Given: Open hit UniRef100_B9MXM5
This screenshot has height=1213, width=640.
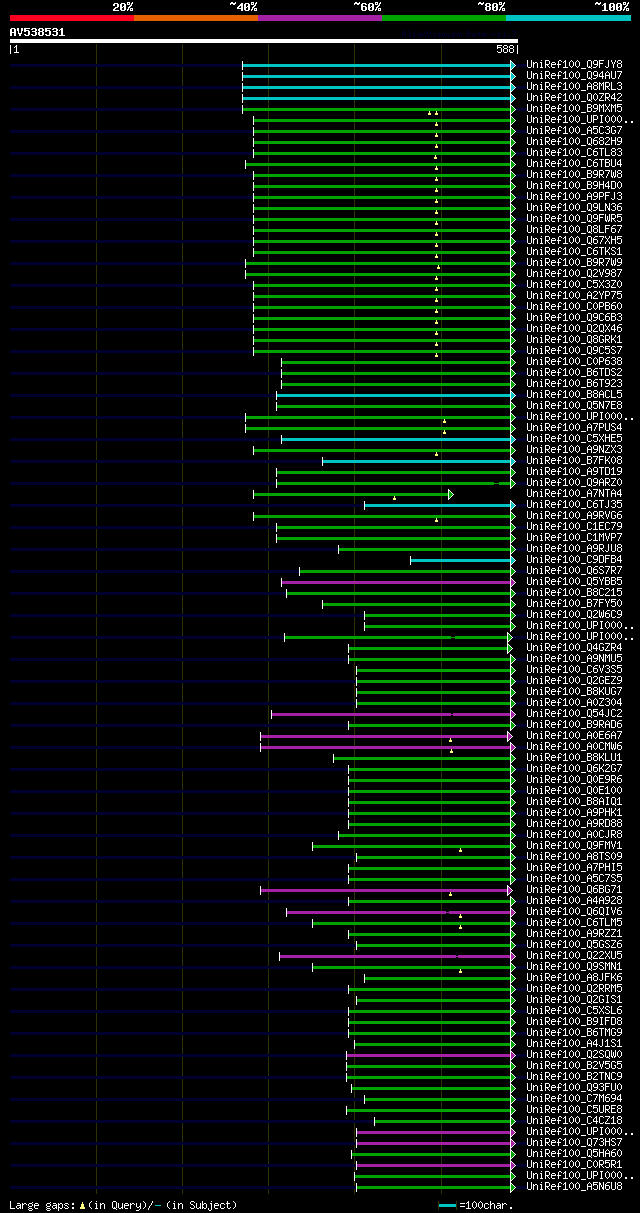Looking at the screenshot, I should click(574, 108).
